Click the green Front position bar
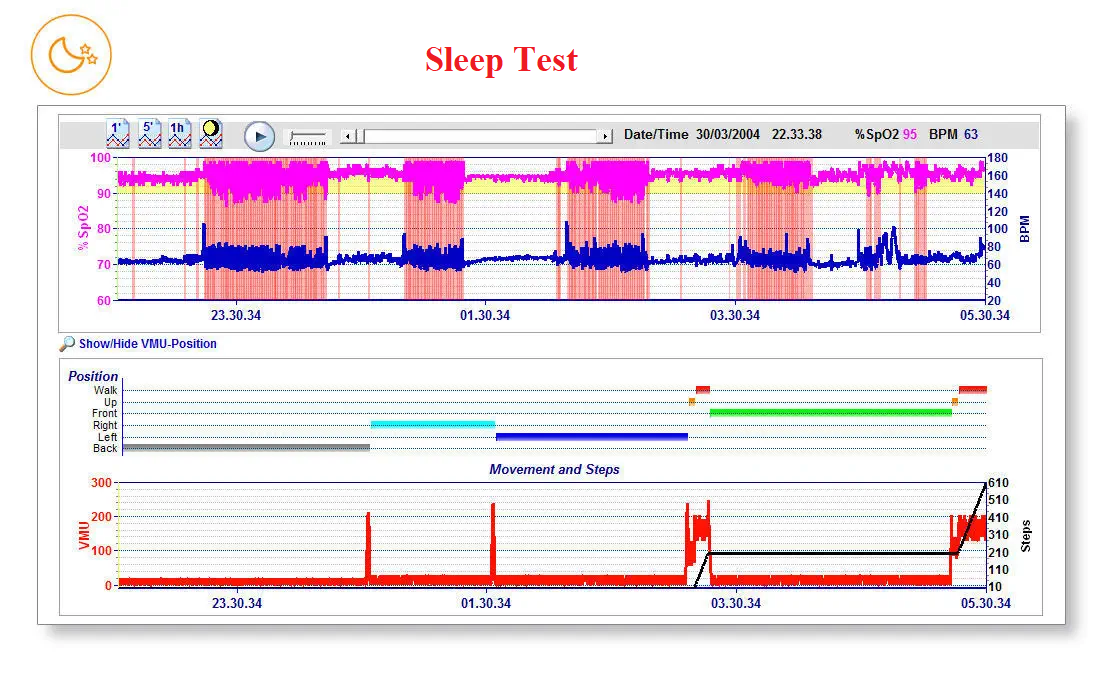This screenshot has width=1100, height=700. 830,412
